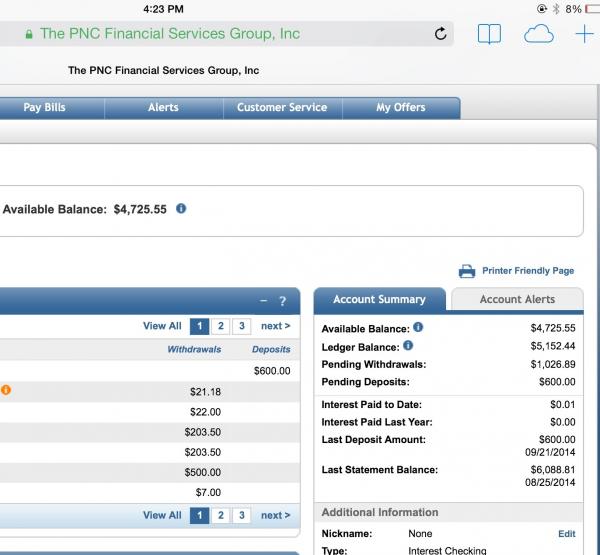Click the bottom next > pagination link

click(275, 515)
